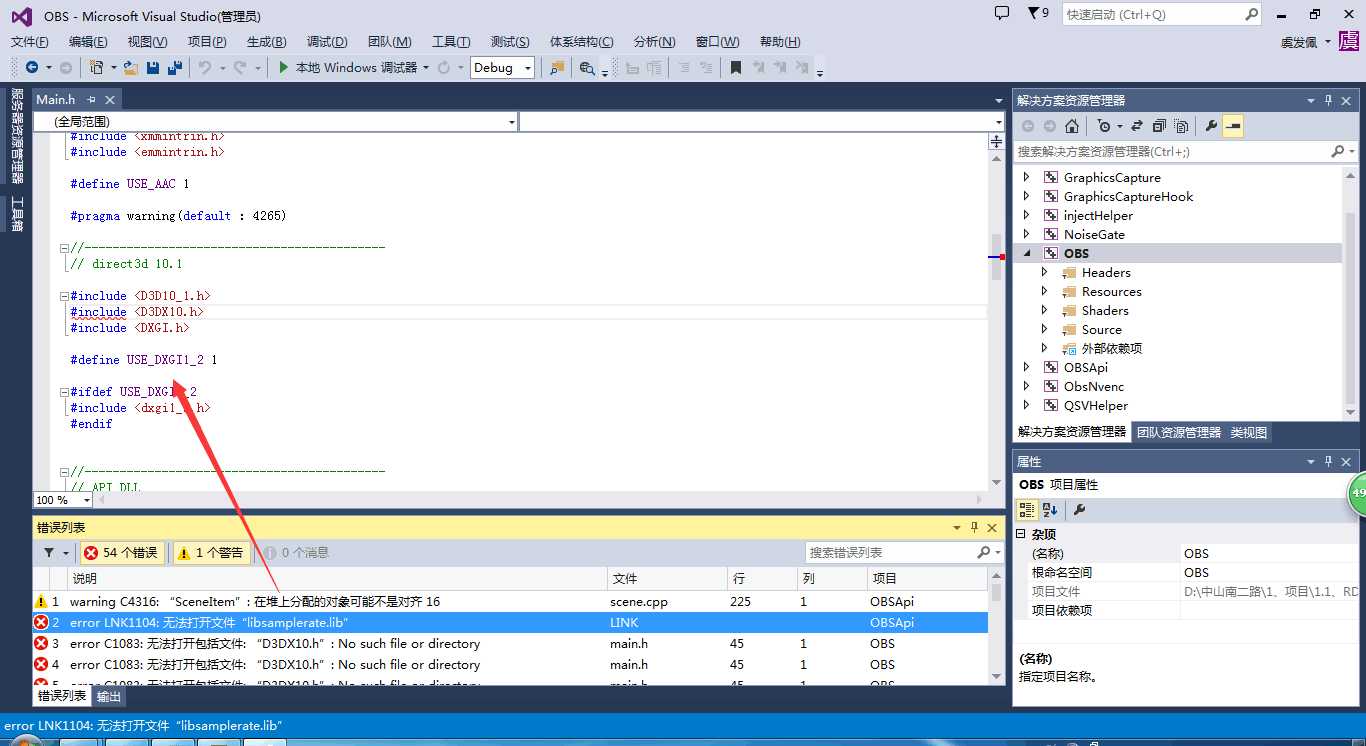Screen dimensions: 1366x746
Task: Collapse the 杂项 category in Properties
Action: pyautogui.click(x=1021, y=534)
